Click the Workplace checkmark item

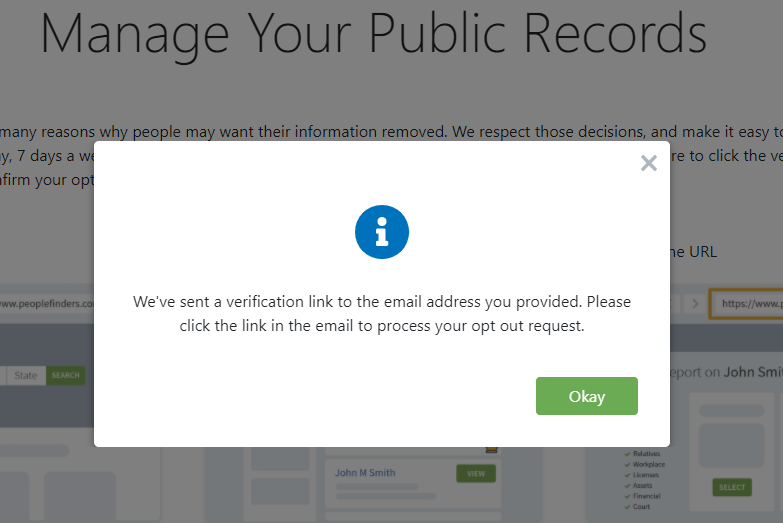tap(645, 464)
